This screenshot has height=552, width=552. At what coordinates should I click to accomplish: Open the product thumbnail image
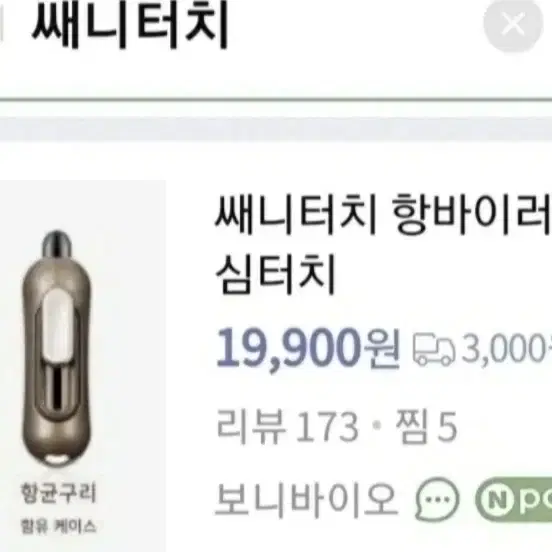pos(83,365)
